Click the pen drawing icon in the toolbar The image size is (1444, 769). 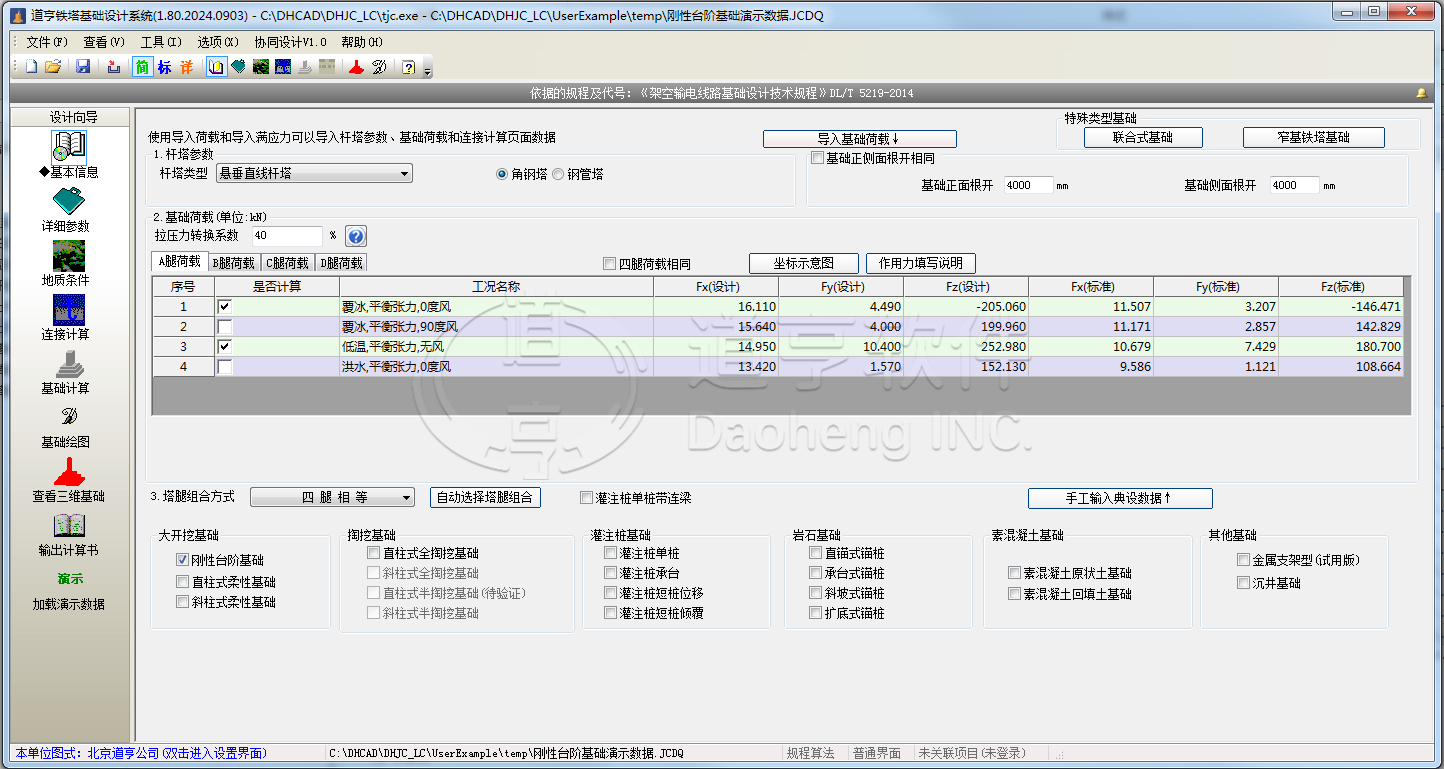[379, 67]
